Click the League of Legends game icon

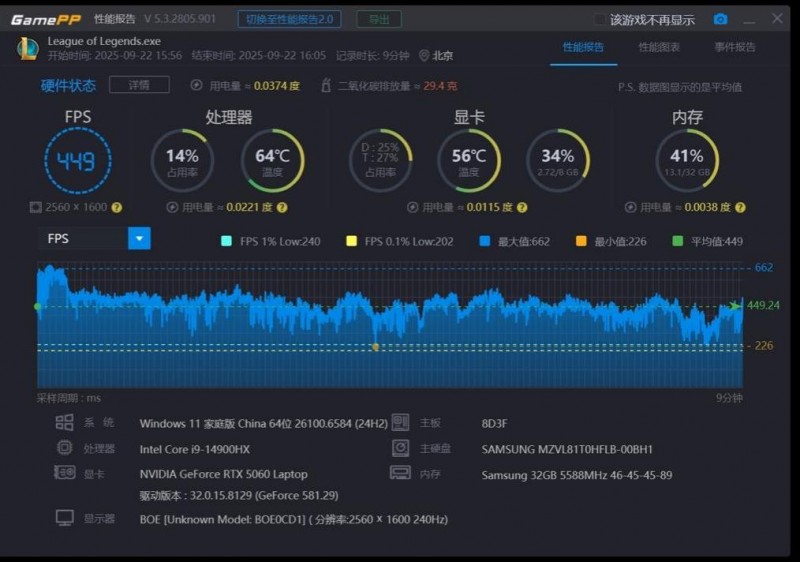pos(28,48)
